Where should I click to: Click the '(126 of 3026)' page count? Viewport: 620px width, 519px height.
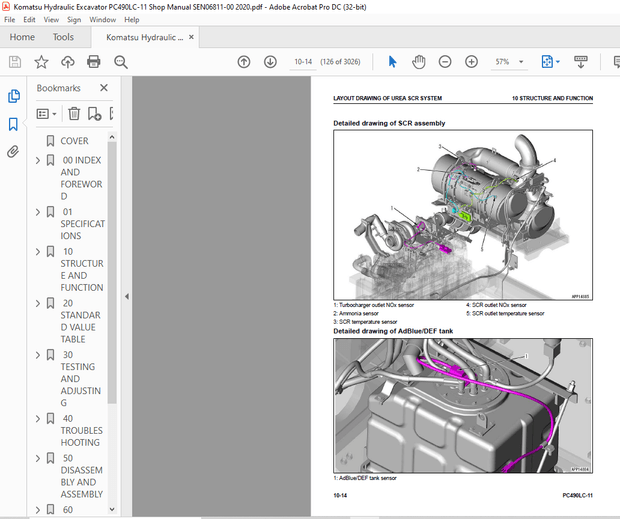pos(340,62)
